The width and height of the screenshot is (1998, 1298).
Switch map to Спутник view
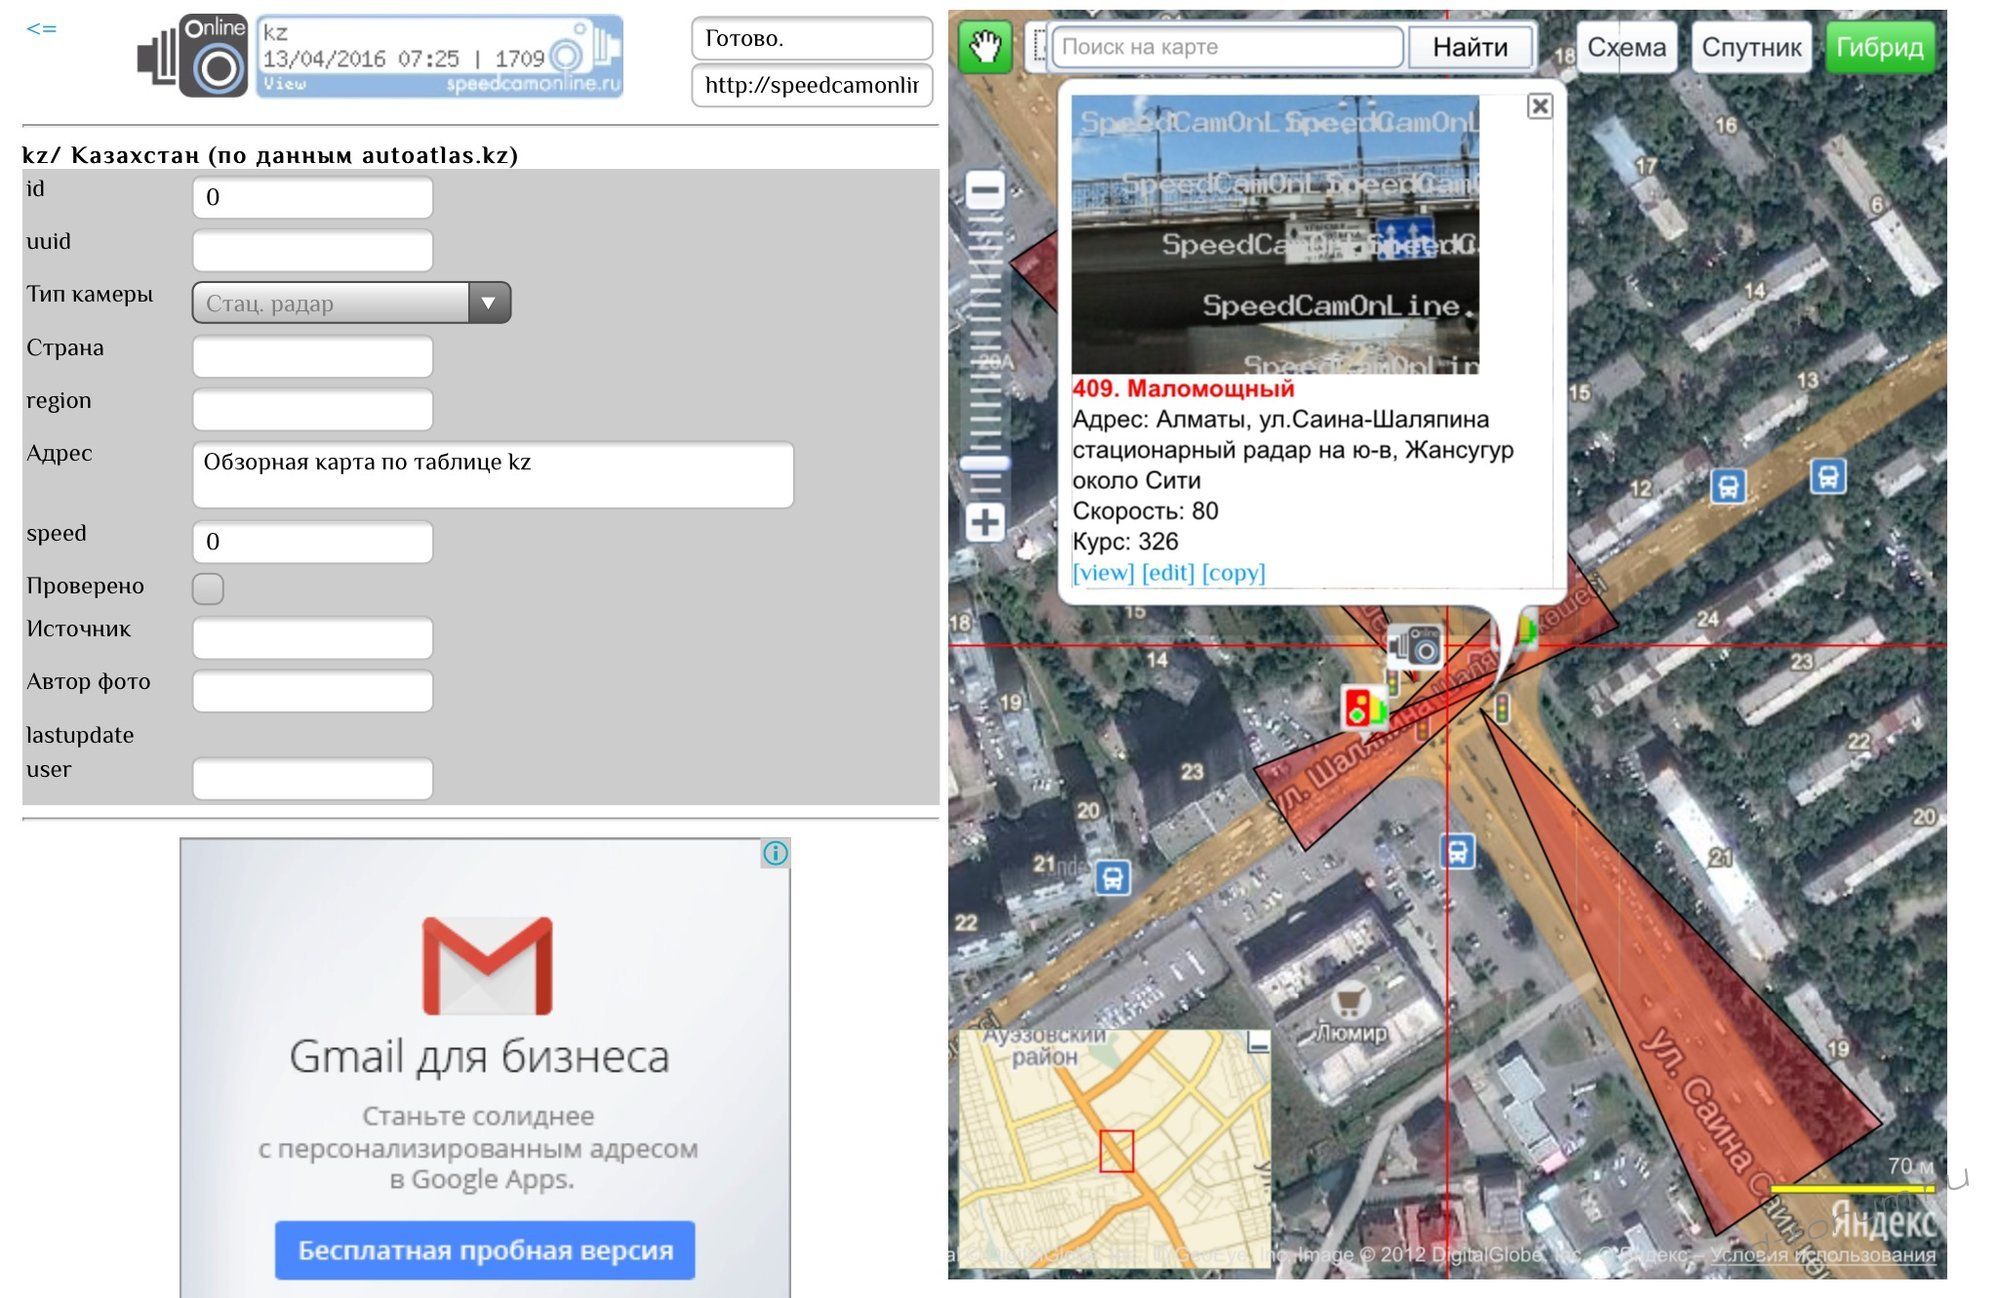1751,47
